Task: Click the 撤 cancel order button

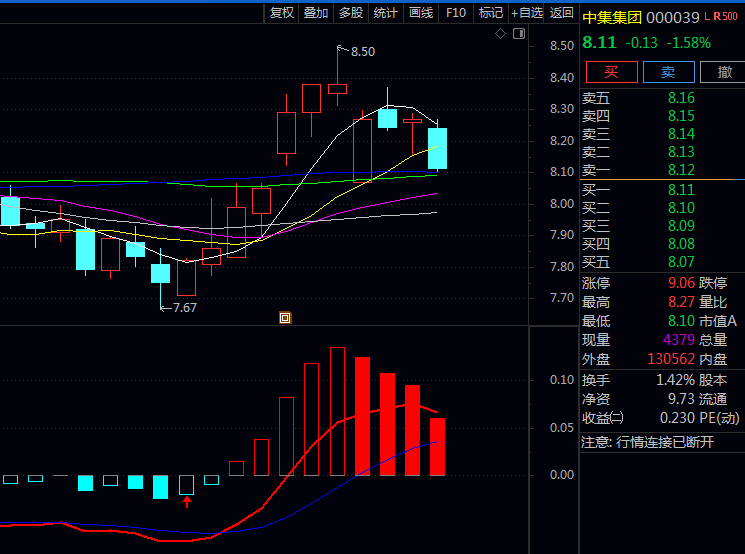Action: pos(723,72)
